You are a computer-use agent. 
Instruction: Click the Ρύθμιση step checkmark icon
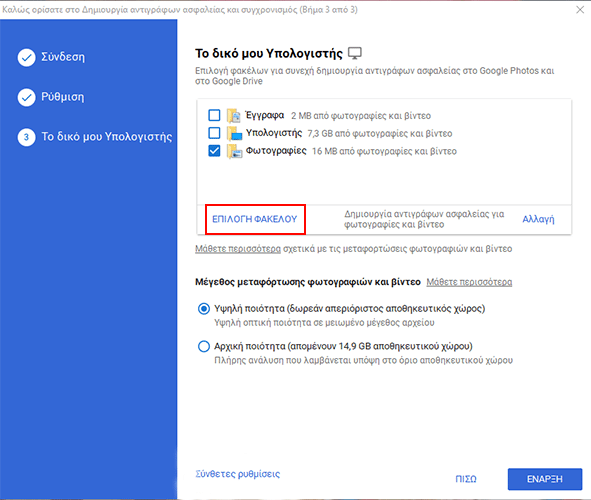click(26, 98)
